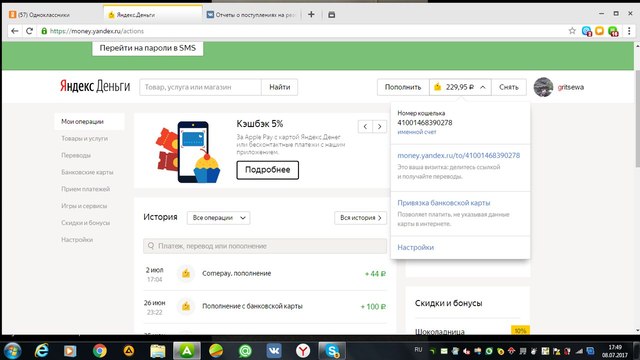Open Настройки in the left sidebar

(77, 240)
